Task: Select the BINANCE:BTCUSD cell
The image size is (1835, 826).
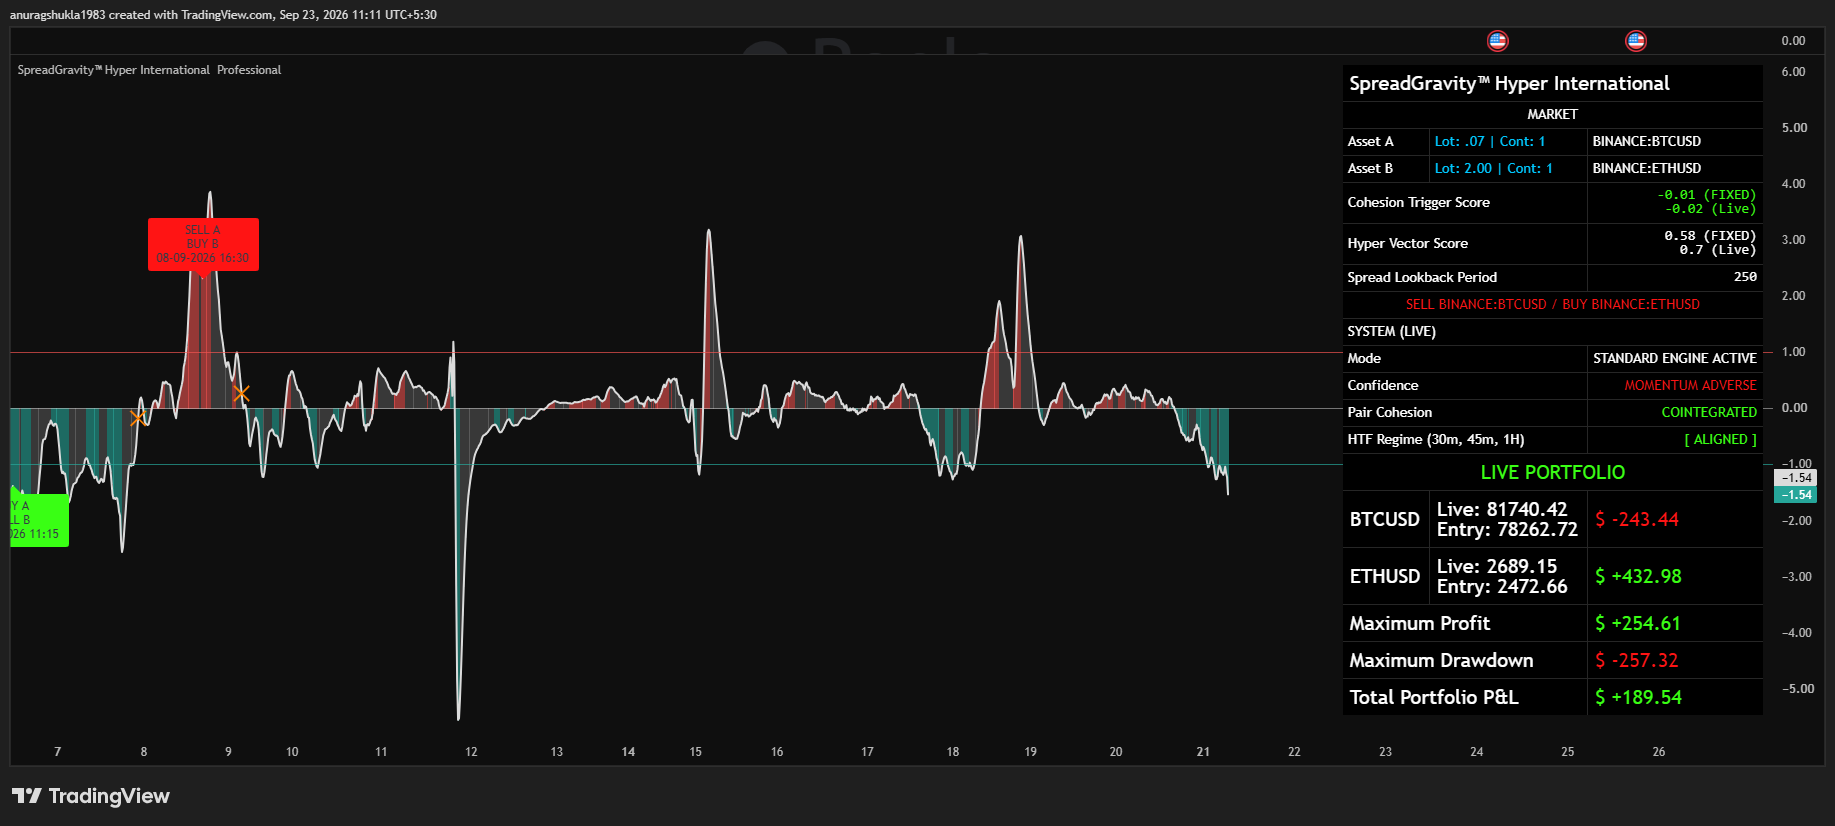Action: tap(1675, 142)
